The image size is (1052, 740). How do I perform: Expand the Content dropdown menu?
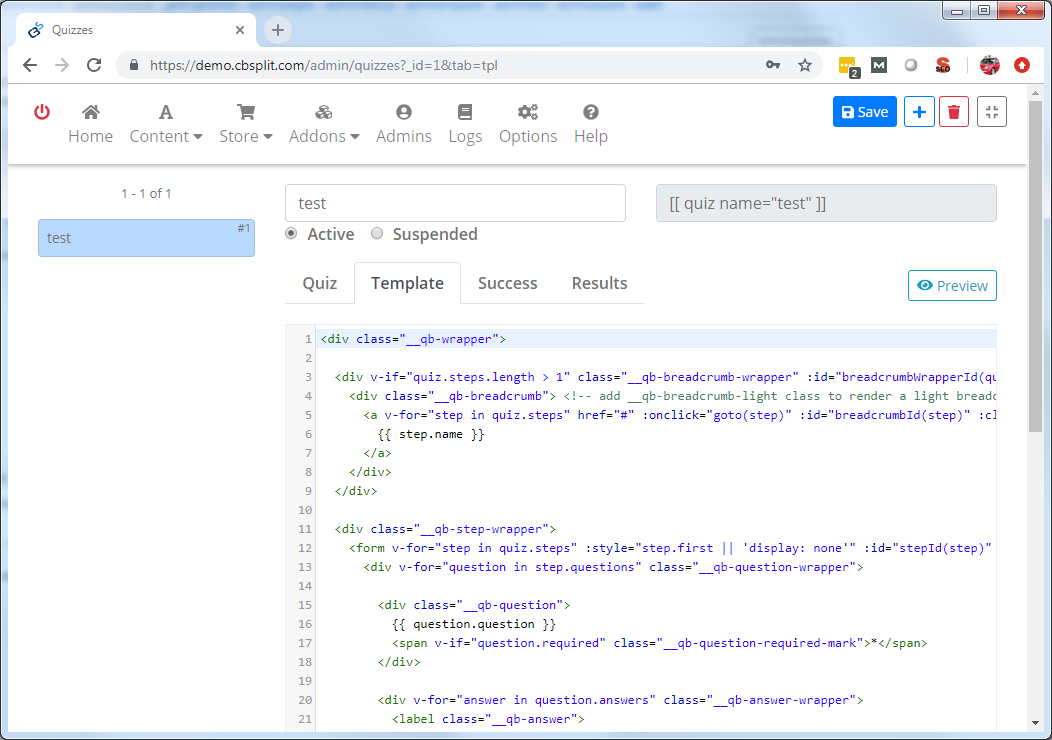[x=166, y=124]
